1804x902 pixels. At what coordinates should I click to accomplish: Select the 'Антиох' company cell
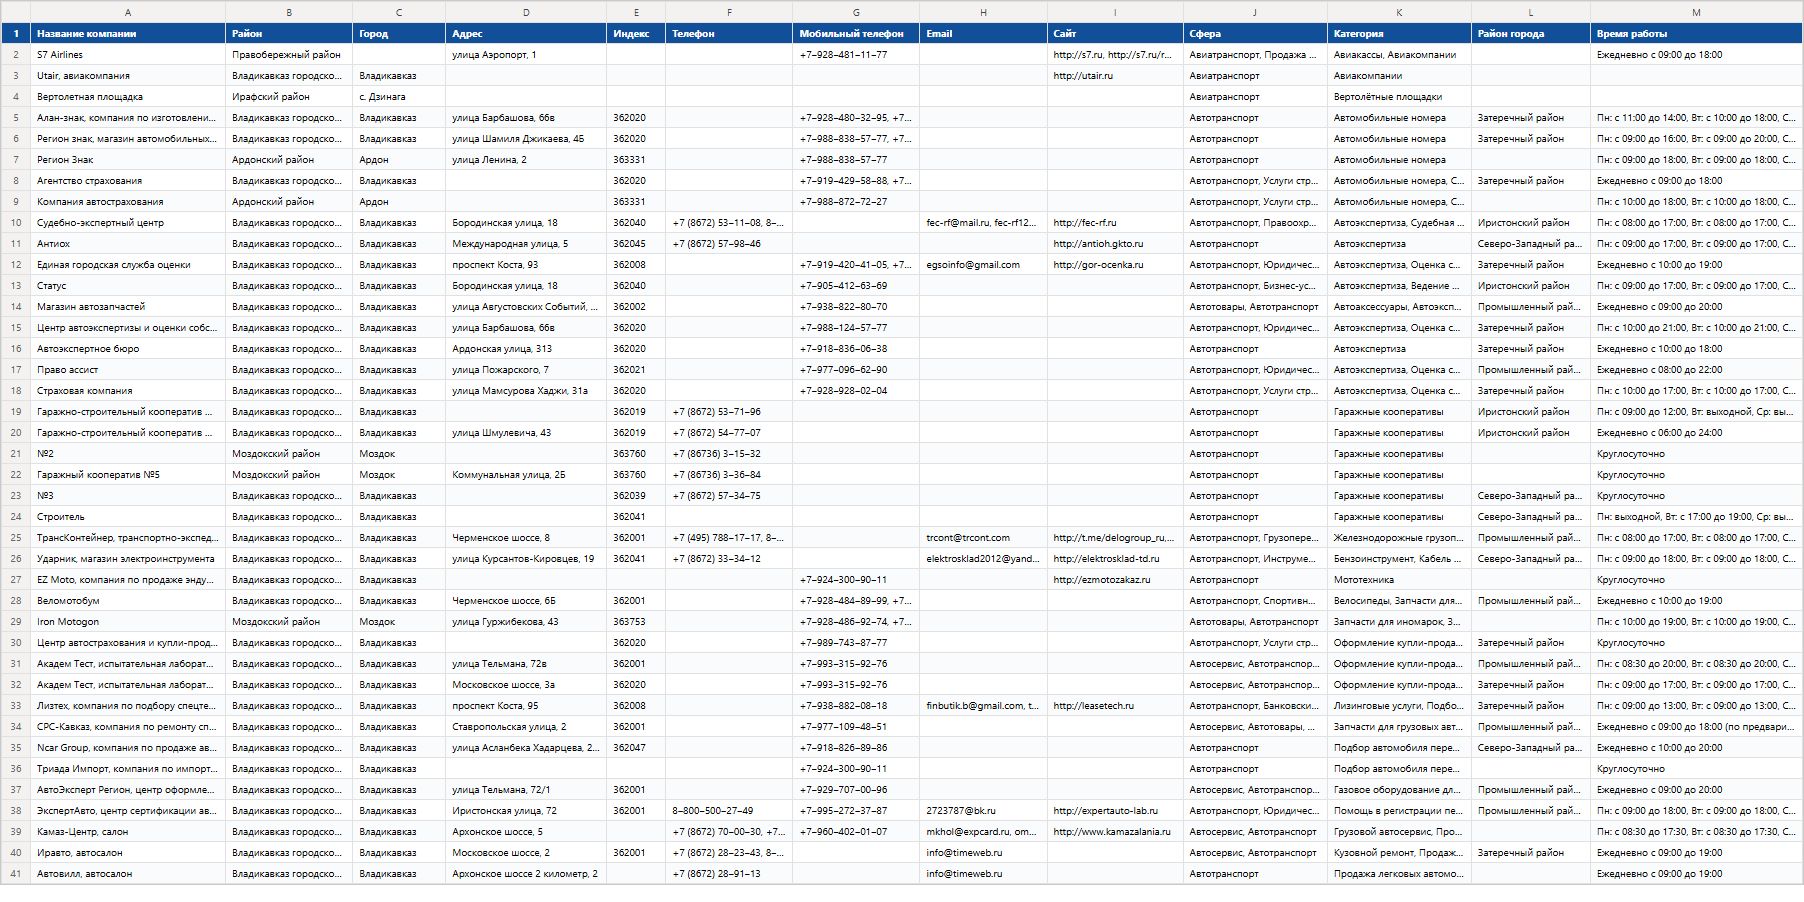coord(128,244)
